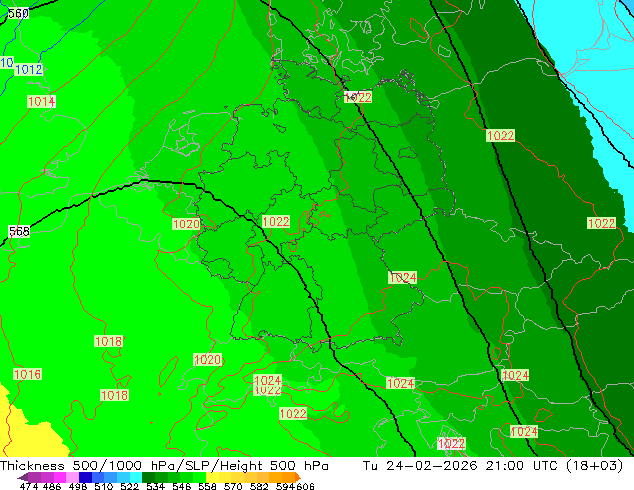Click the lower of the two 1018 labels
The width and height of the screenshot is (634, 490).
pos(114,395)
